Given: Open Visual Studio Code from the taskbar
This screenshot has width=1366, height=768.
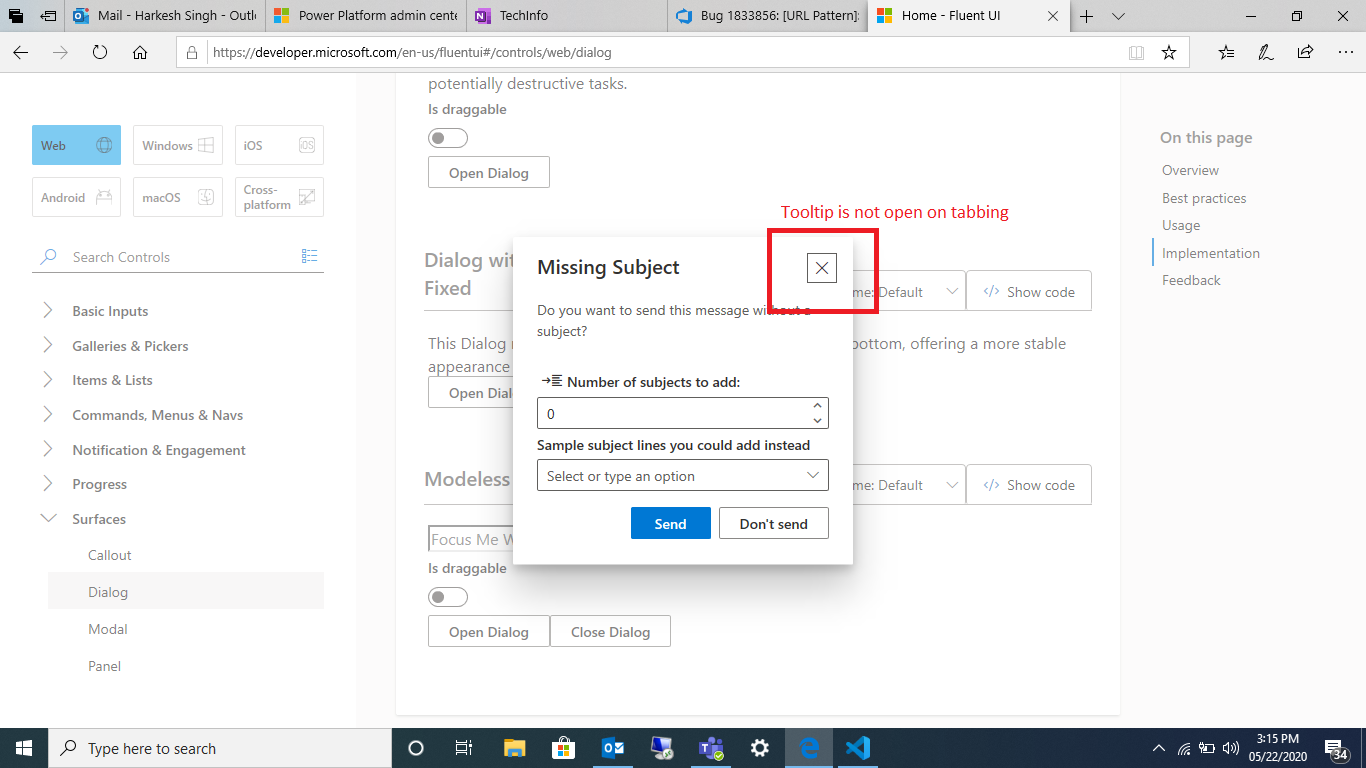Looking at the screenshot, I should pyautogui.click(x=857, y=748).
